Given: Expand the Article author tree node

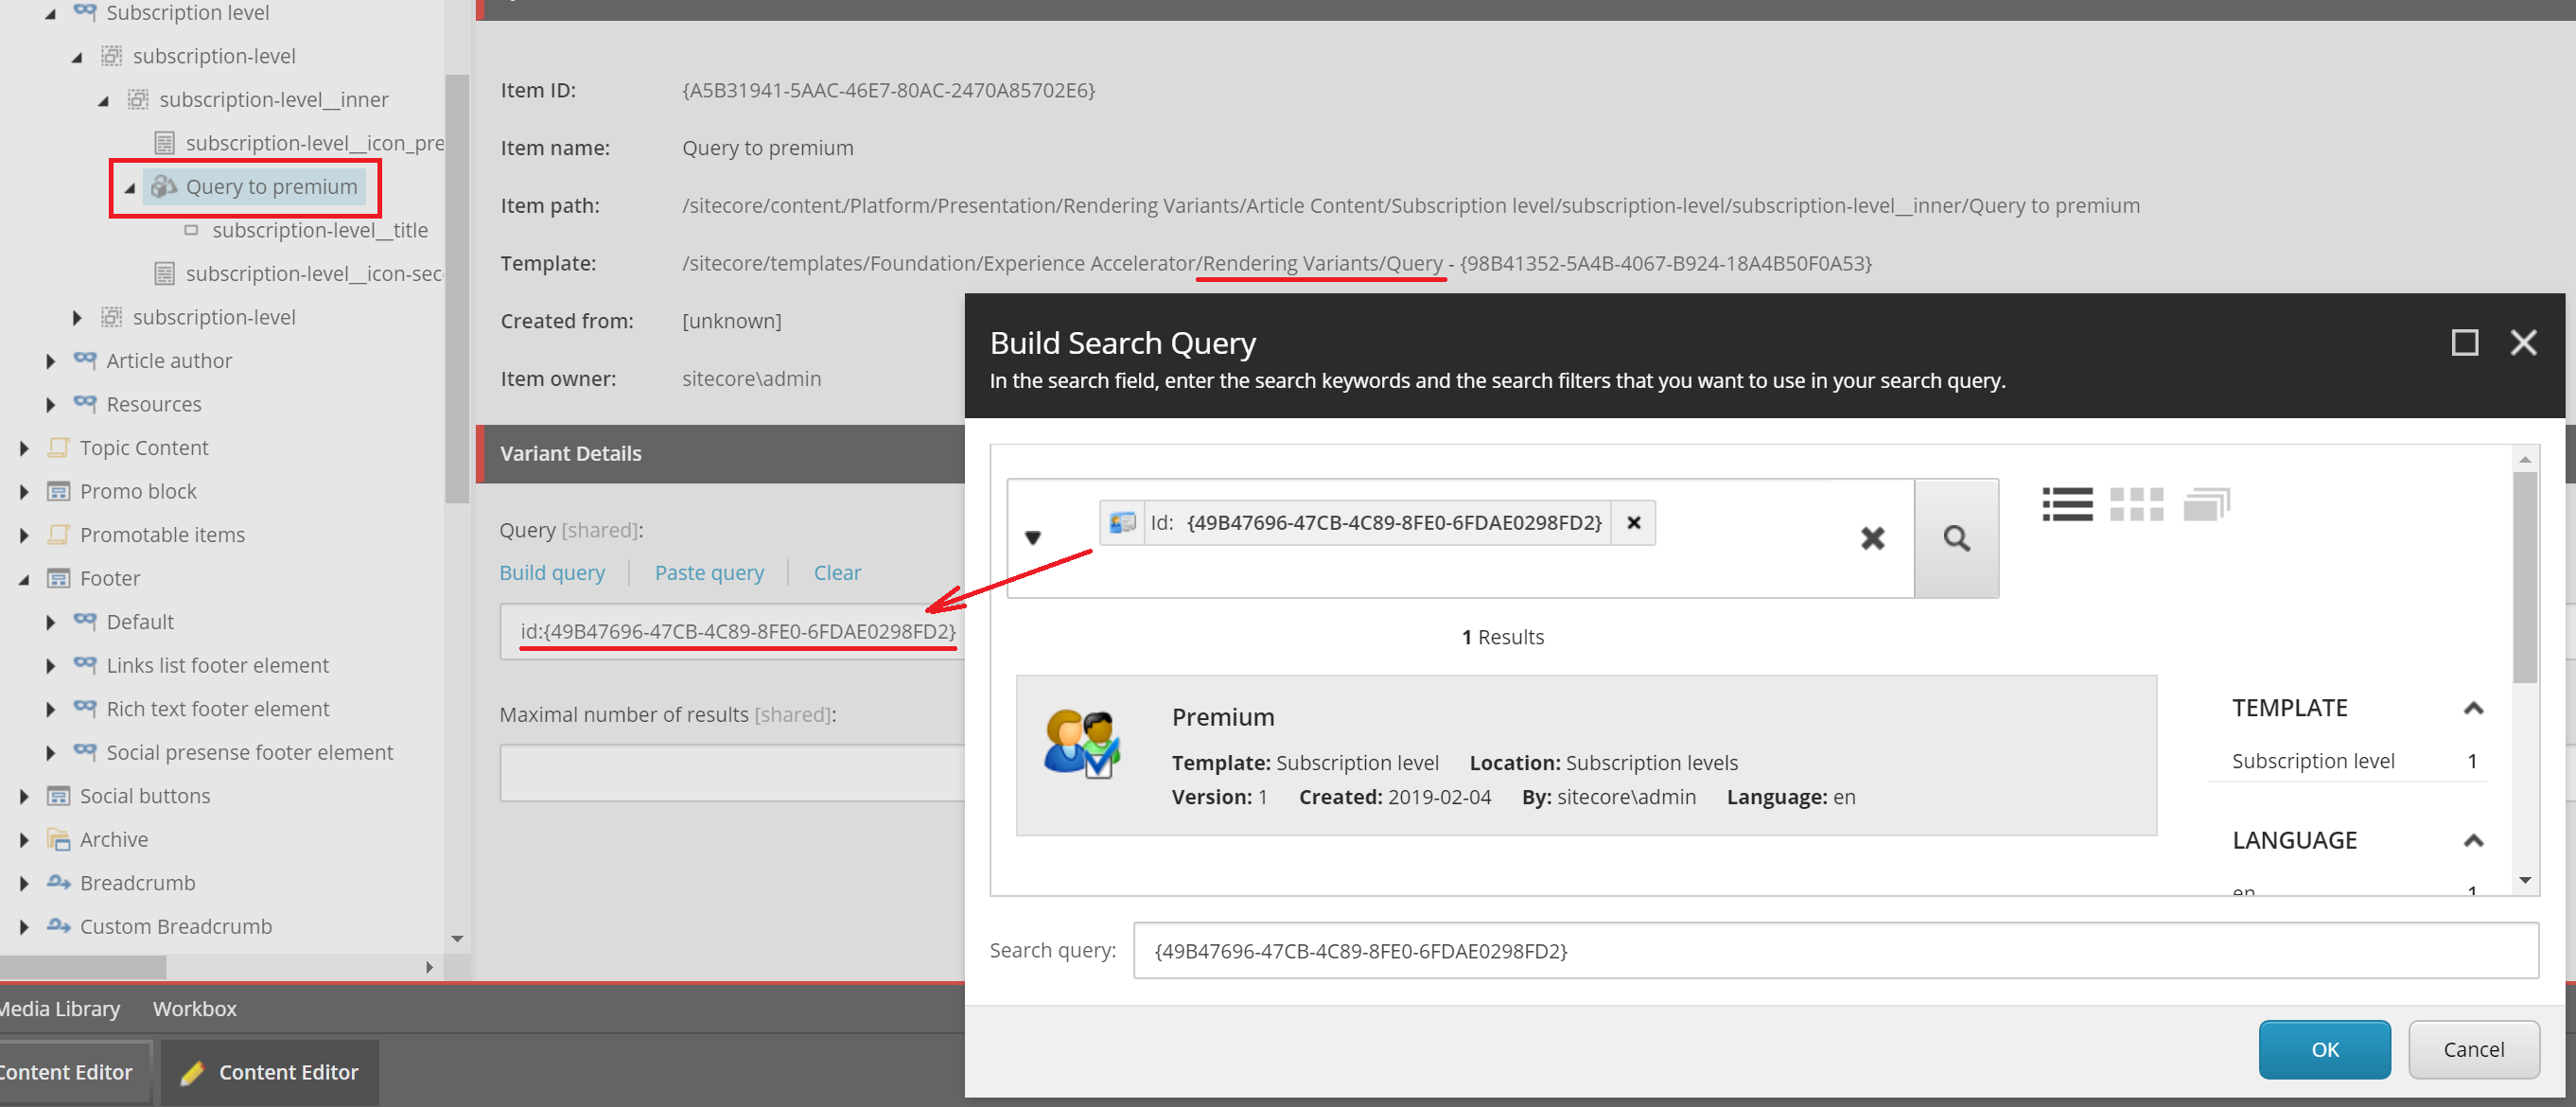Looking at the screenshot, I should pyautogui.click(x=50, y=361).
